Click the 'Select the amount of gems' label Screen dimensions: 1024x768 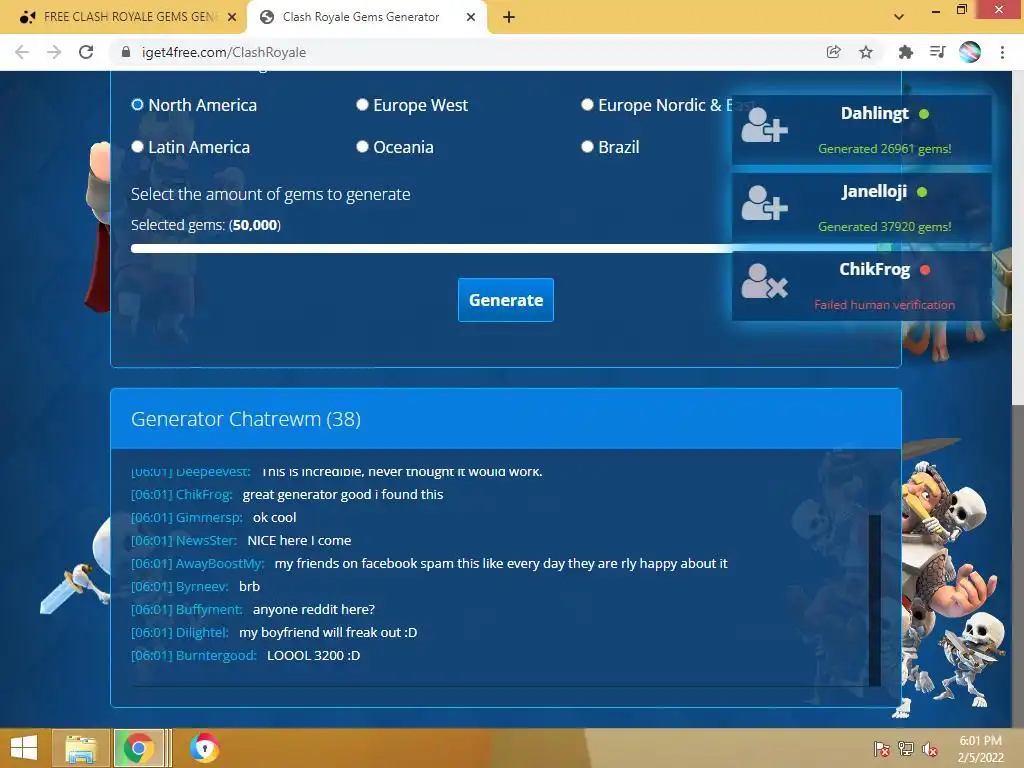(x=270, y=195)
